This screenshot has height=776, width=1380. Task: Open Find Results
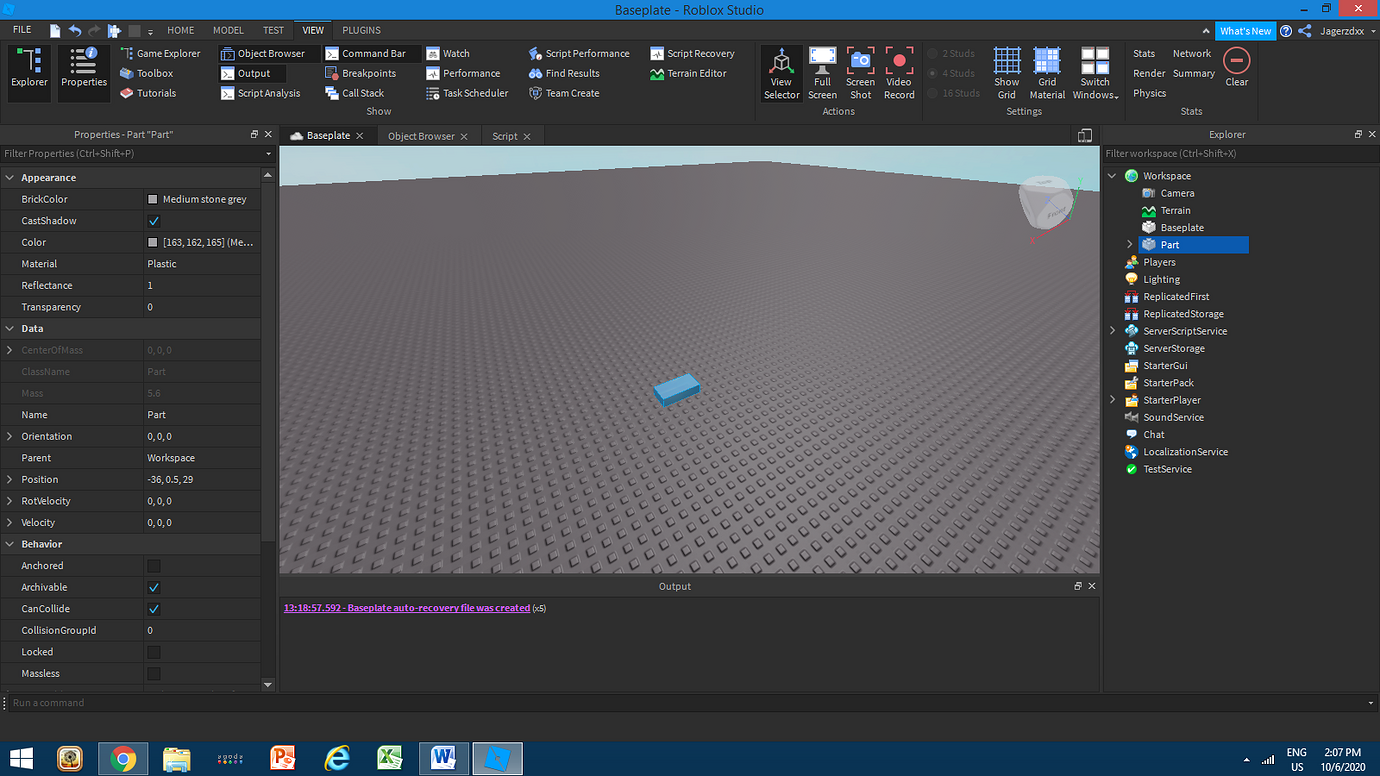(564, 73)
